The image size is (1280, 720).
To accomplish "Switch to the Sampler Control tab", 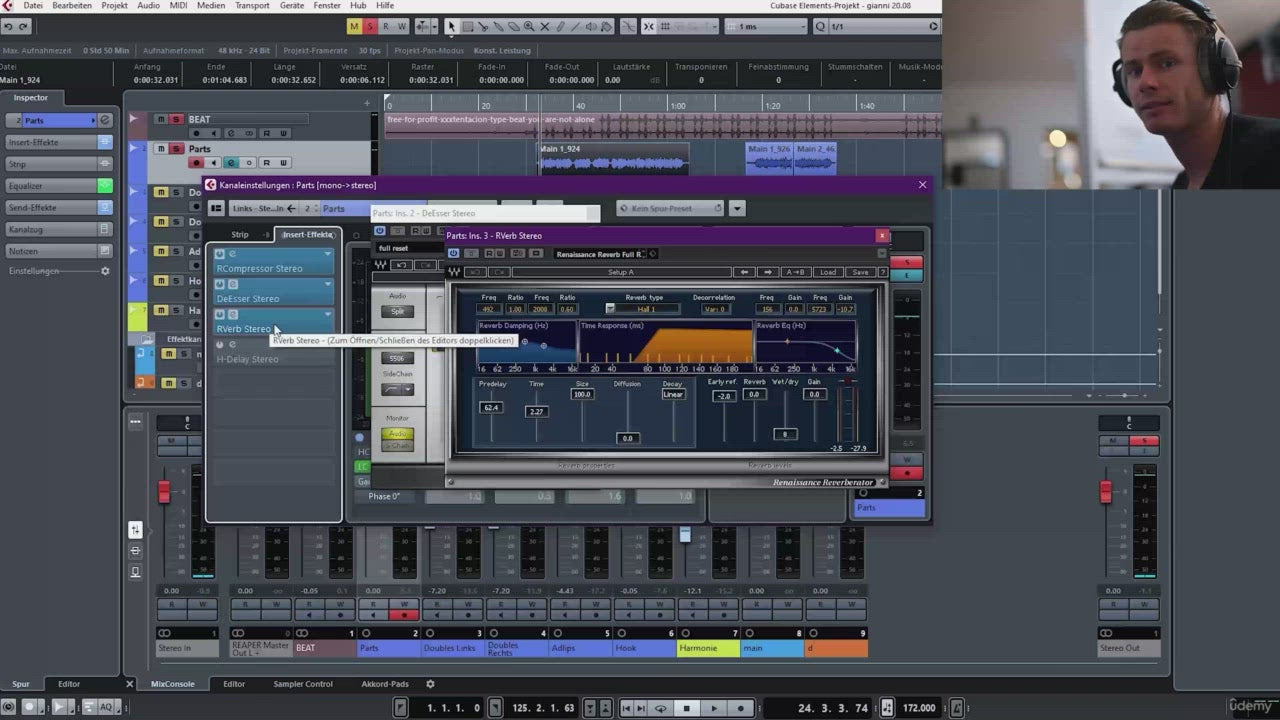I will point(303,684).
